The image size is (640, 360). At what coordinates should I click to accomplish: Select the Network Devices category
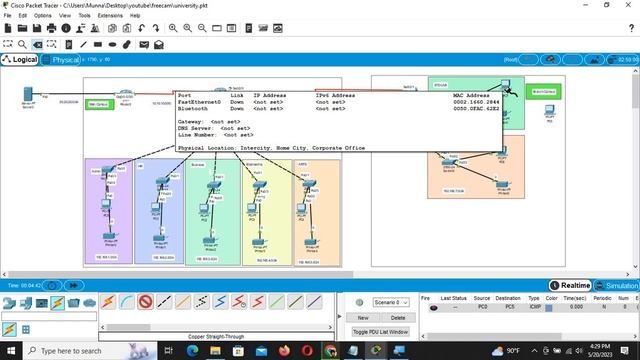pyautogui.click(x=9, y=303)
